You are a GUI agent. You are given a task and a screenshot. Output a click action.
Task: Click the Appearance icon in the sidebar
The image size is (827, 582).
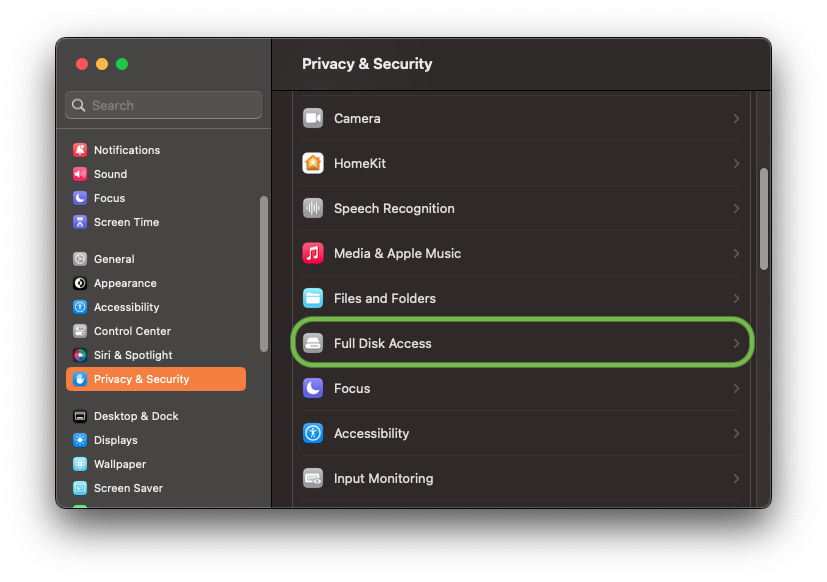click(80, 283)
